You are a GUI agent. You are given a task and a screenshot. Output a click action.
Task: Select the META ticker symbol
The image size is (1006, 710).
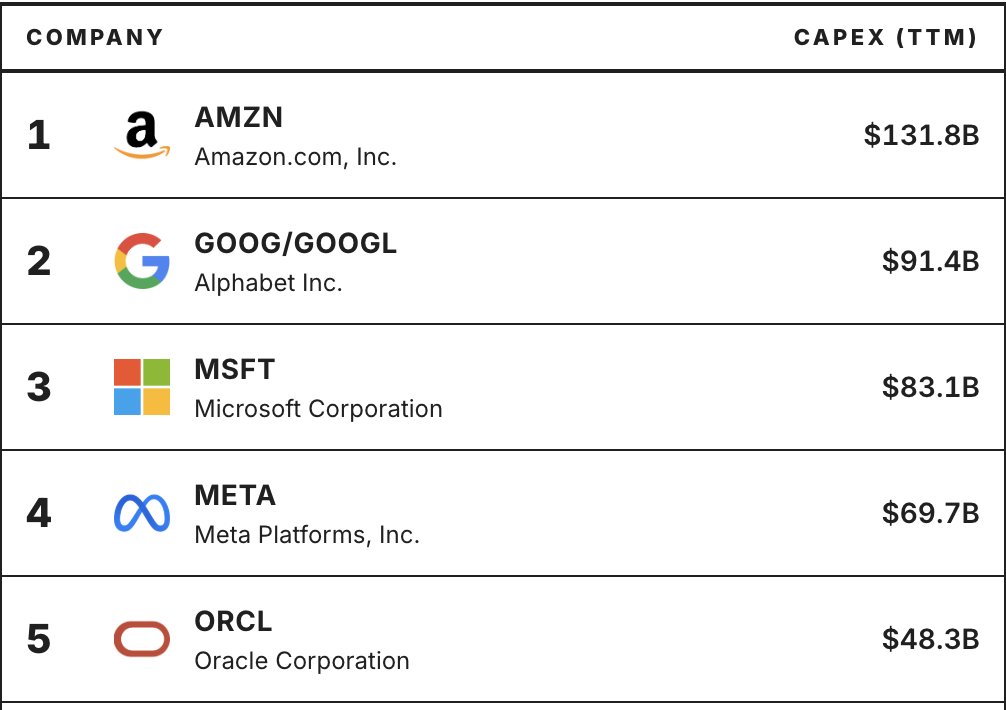click(235, 496)
